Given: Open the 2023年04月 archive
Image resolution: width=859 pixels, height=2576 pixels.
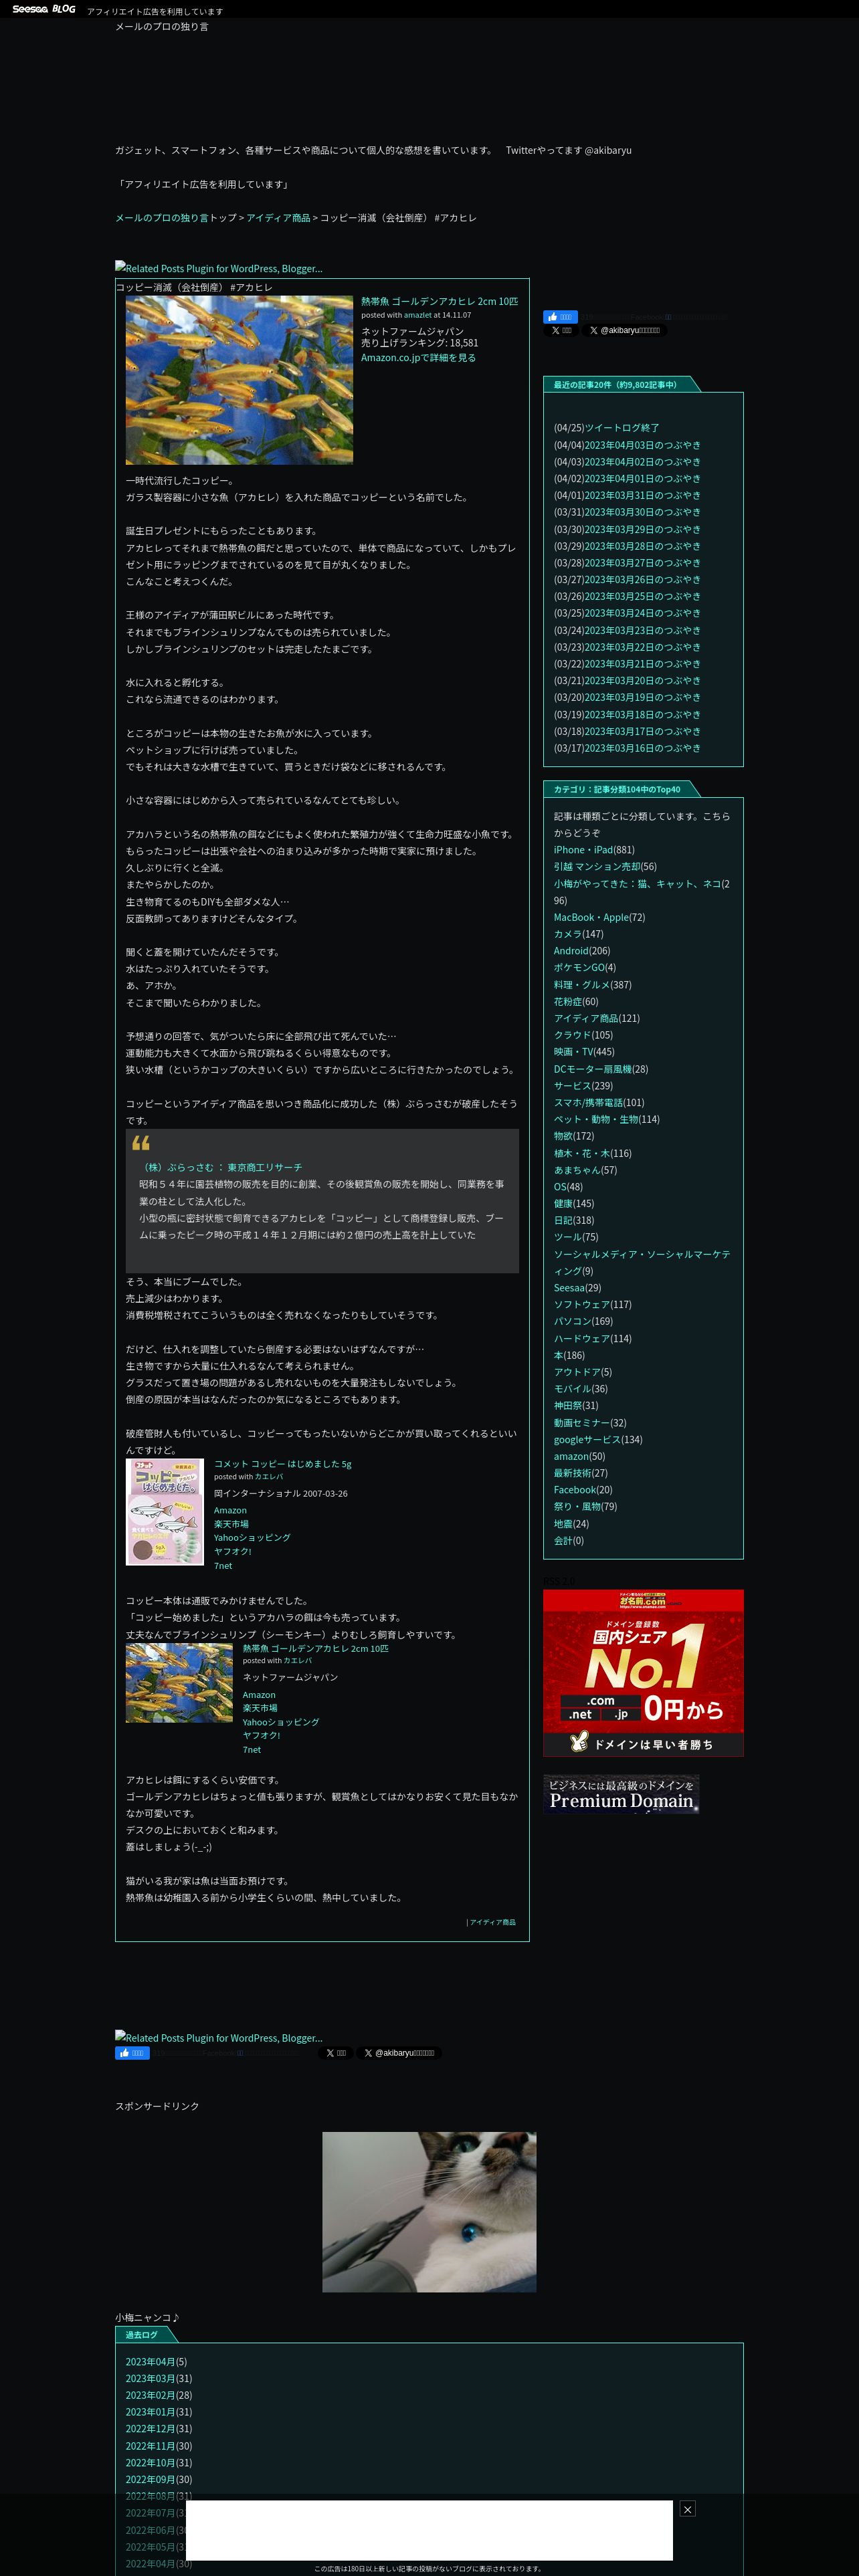Looking at the screenshot, I should pos(150,2362).
